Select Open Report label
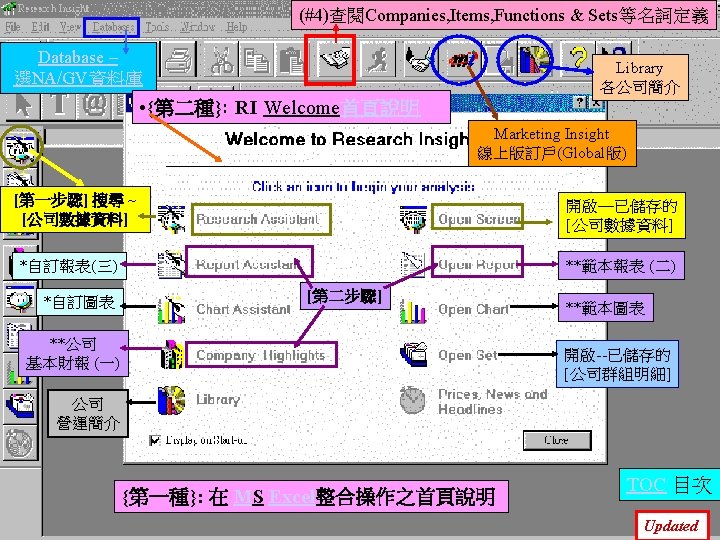Viewport: 720px width, 540px height. coord(478,264)
